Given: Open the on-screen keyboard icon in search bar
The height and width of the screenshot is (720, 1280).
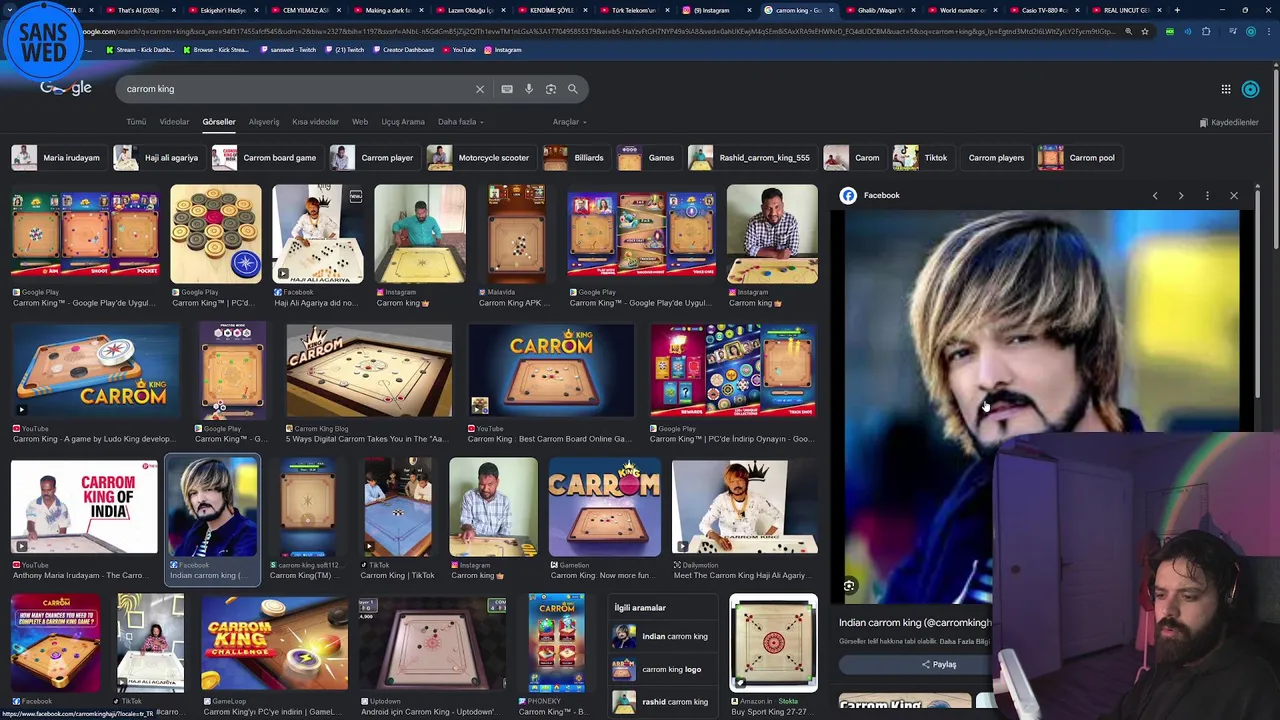Looking at the screenshot, I should [x=507, y=89].
